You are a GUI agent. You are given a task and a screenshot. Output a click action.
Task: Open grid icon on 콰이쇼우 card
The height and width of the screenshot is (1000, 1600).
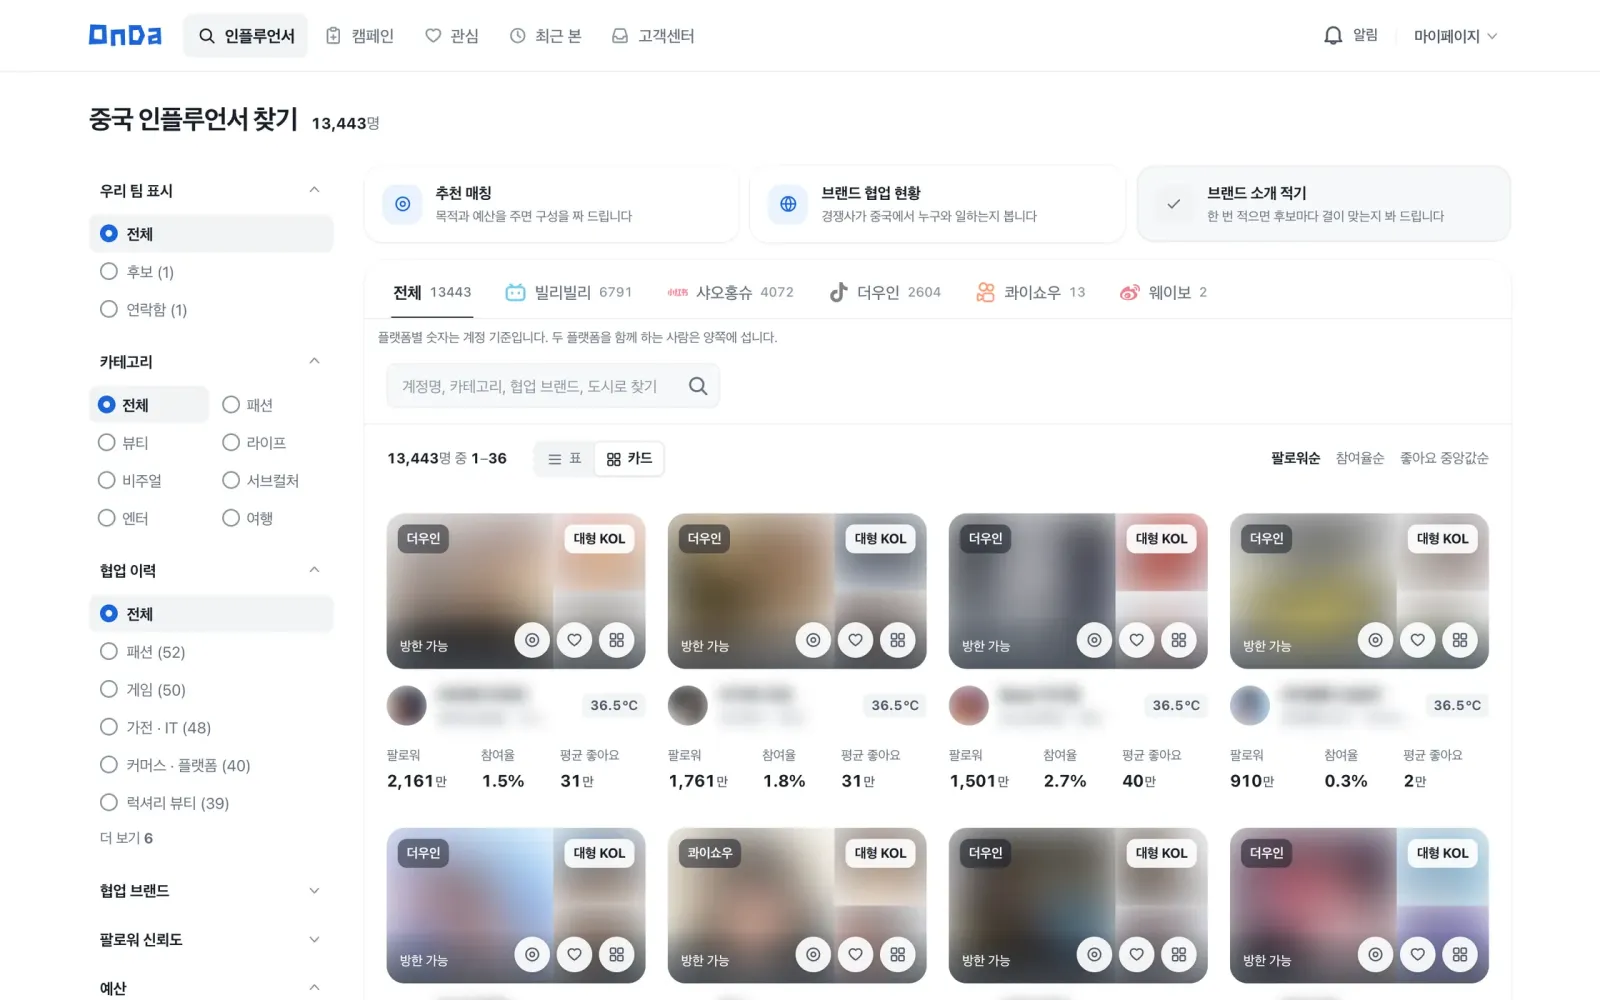coord(897,954)
